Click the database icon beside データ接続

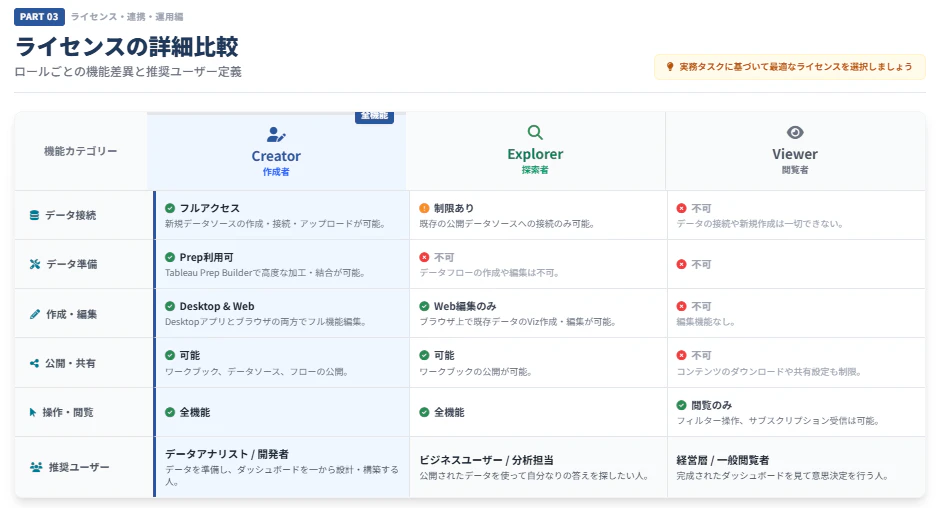tap(35, 215)
